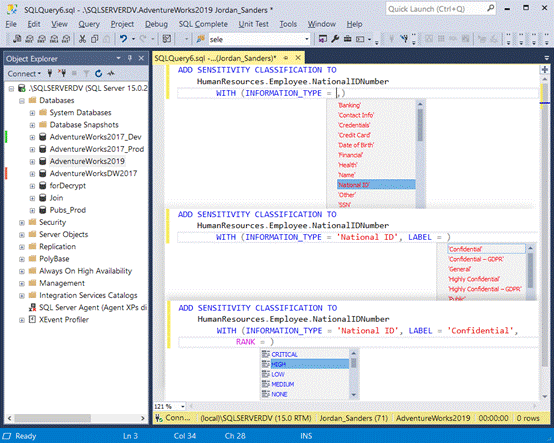Expand the AdventureWorks2019 database node
The image size is (554, 443).
click(32, 161)
